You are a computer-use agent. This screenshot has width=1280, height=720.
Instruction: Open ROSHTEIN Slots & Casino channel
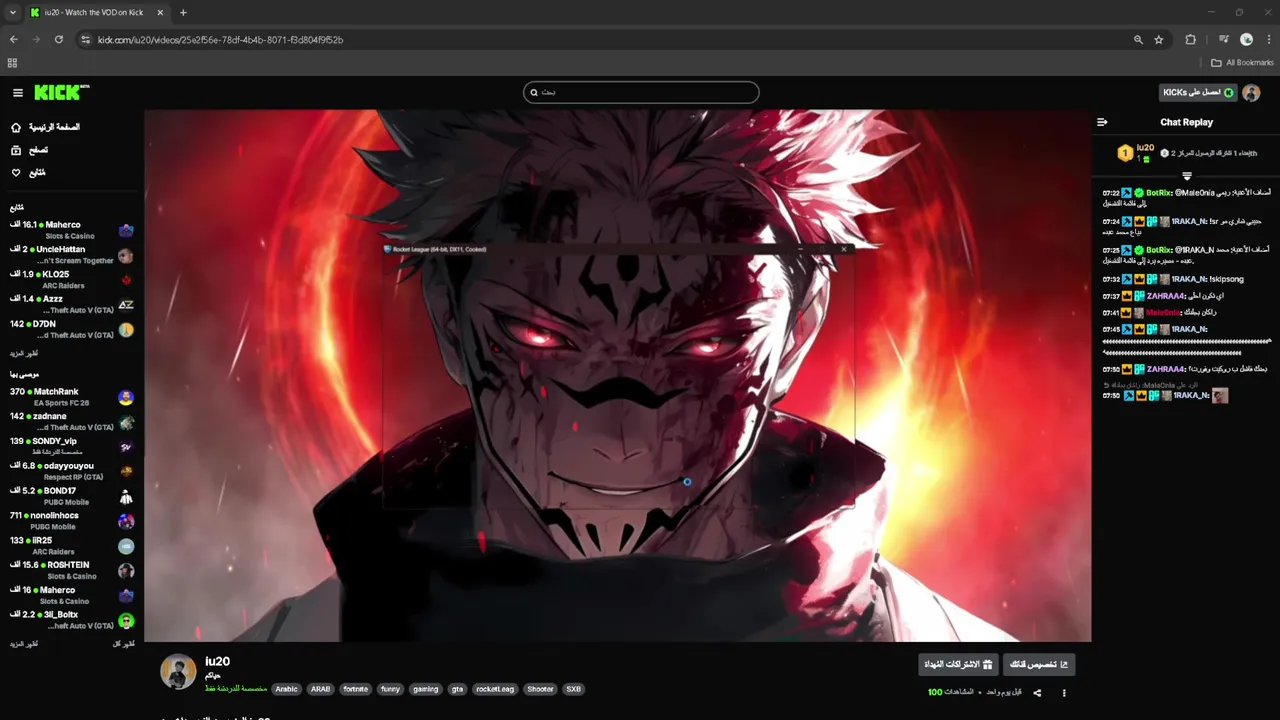(72, 570)
